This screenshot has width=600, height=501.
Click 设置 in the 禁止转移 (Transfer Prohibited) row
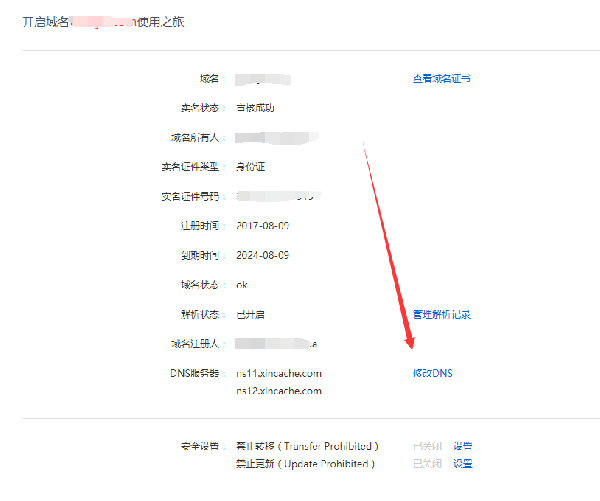tap(463, 446)
